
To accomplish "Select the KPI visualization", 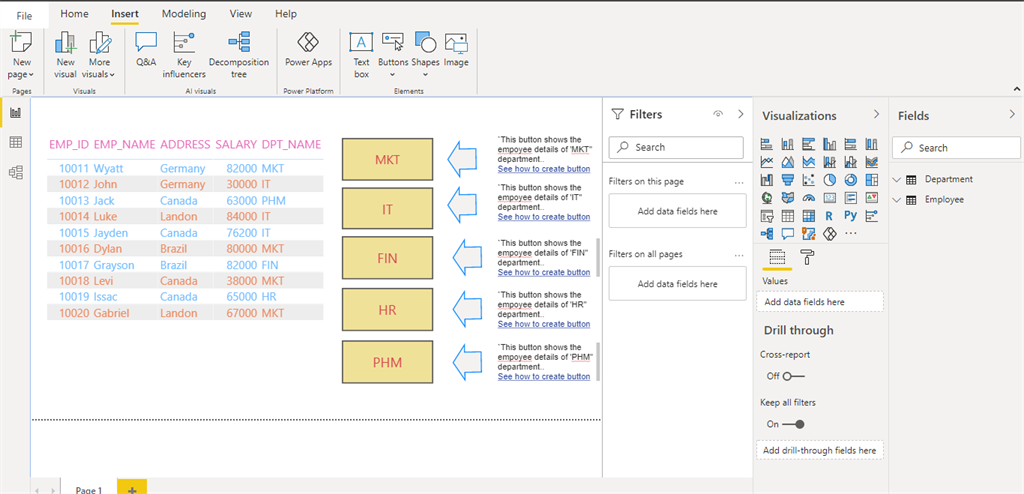I will coord(872,197).
